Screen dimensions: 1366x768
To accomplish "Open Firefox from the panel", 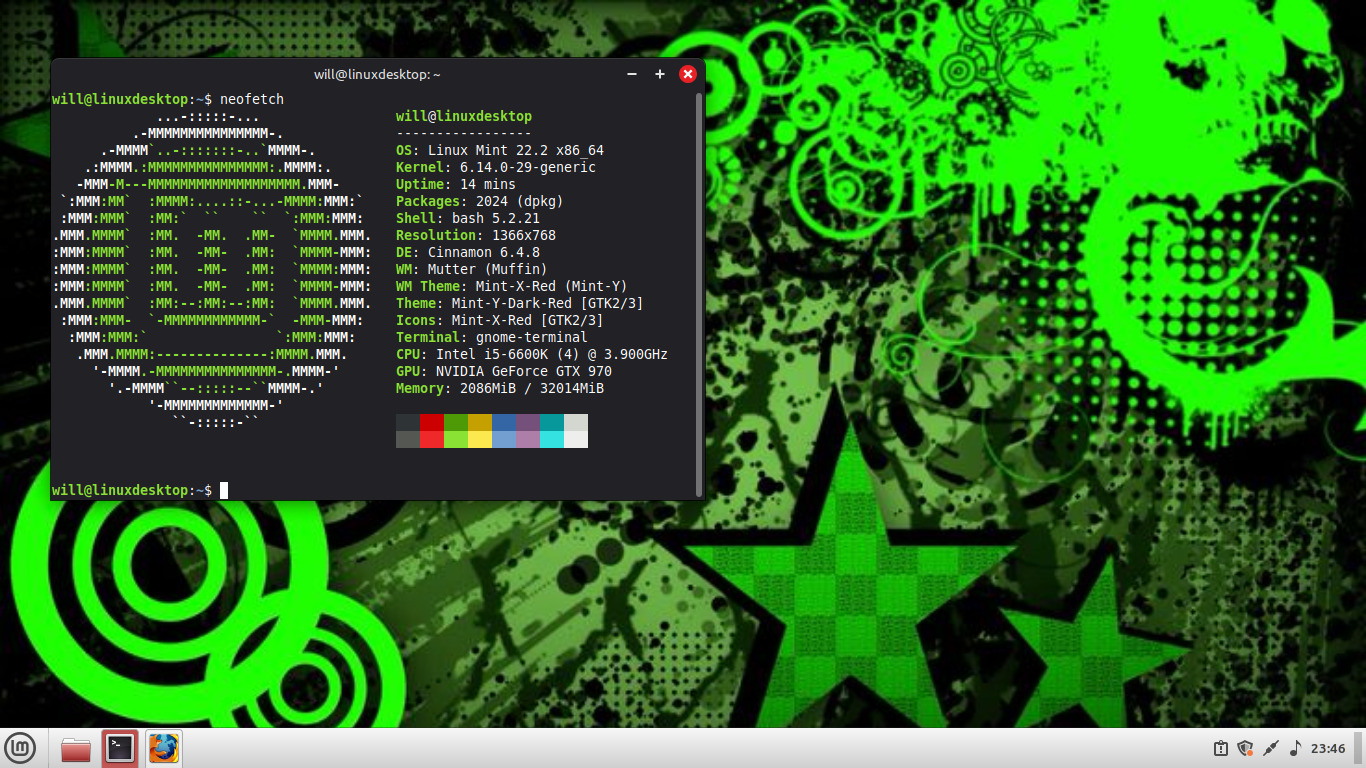I will click(x=164, y=748).
